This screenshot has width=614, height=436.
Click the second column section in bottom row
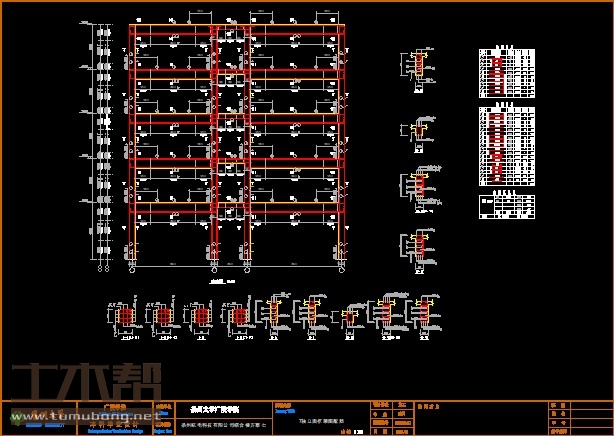coord(162,316)
